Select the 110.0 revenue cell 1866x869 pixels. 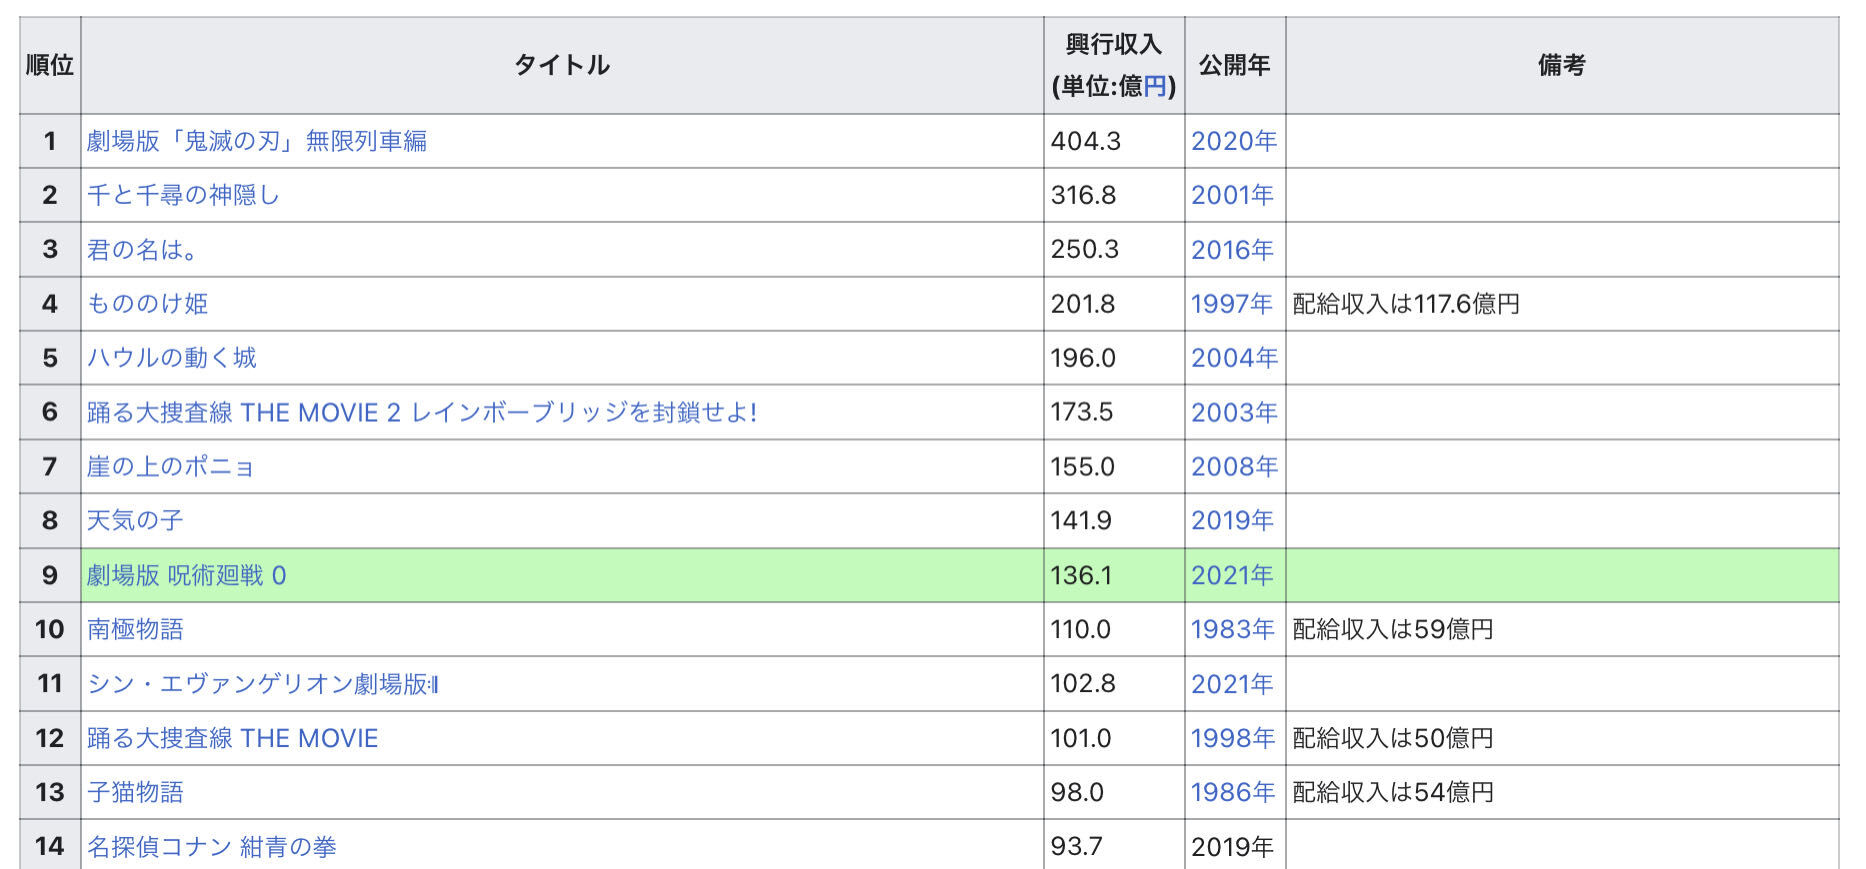click(1114, 630)
